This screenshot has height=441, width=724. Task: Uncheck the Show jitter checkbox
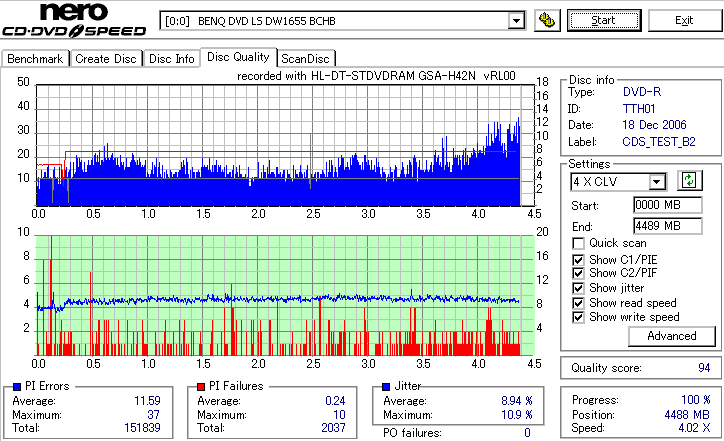pyautogui.click(x=578, y=288)
